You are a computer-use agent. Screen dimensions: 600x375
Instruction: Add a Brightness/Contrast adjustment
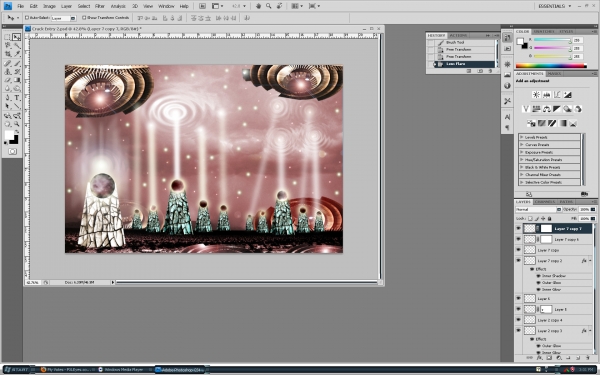tap(536, 95)
